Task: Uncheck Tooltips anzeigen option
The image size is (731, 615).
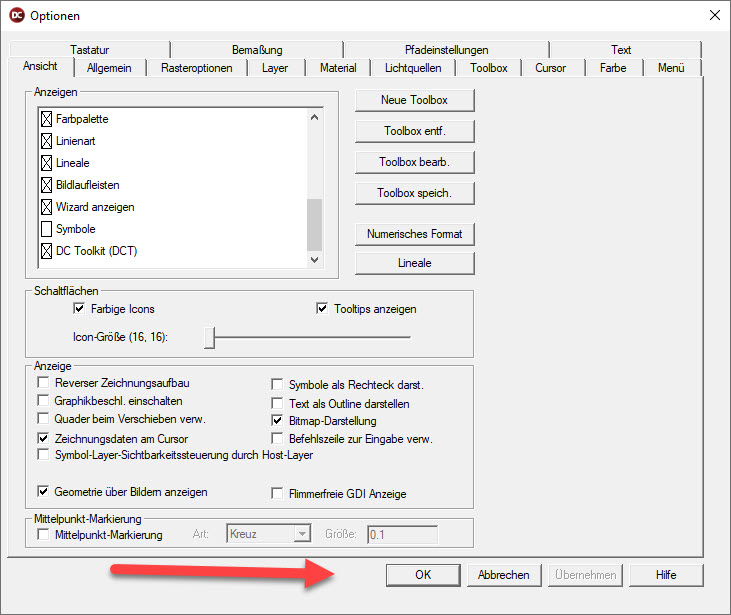Action: (322, 309)
